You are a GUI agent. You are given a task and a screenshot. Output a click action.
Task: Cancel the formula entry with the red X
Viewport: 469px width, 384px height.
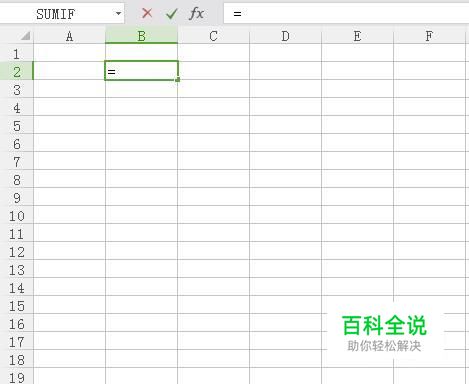tap(147, 13)
